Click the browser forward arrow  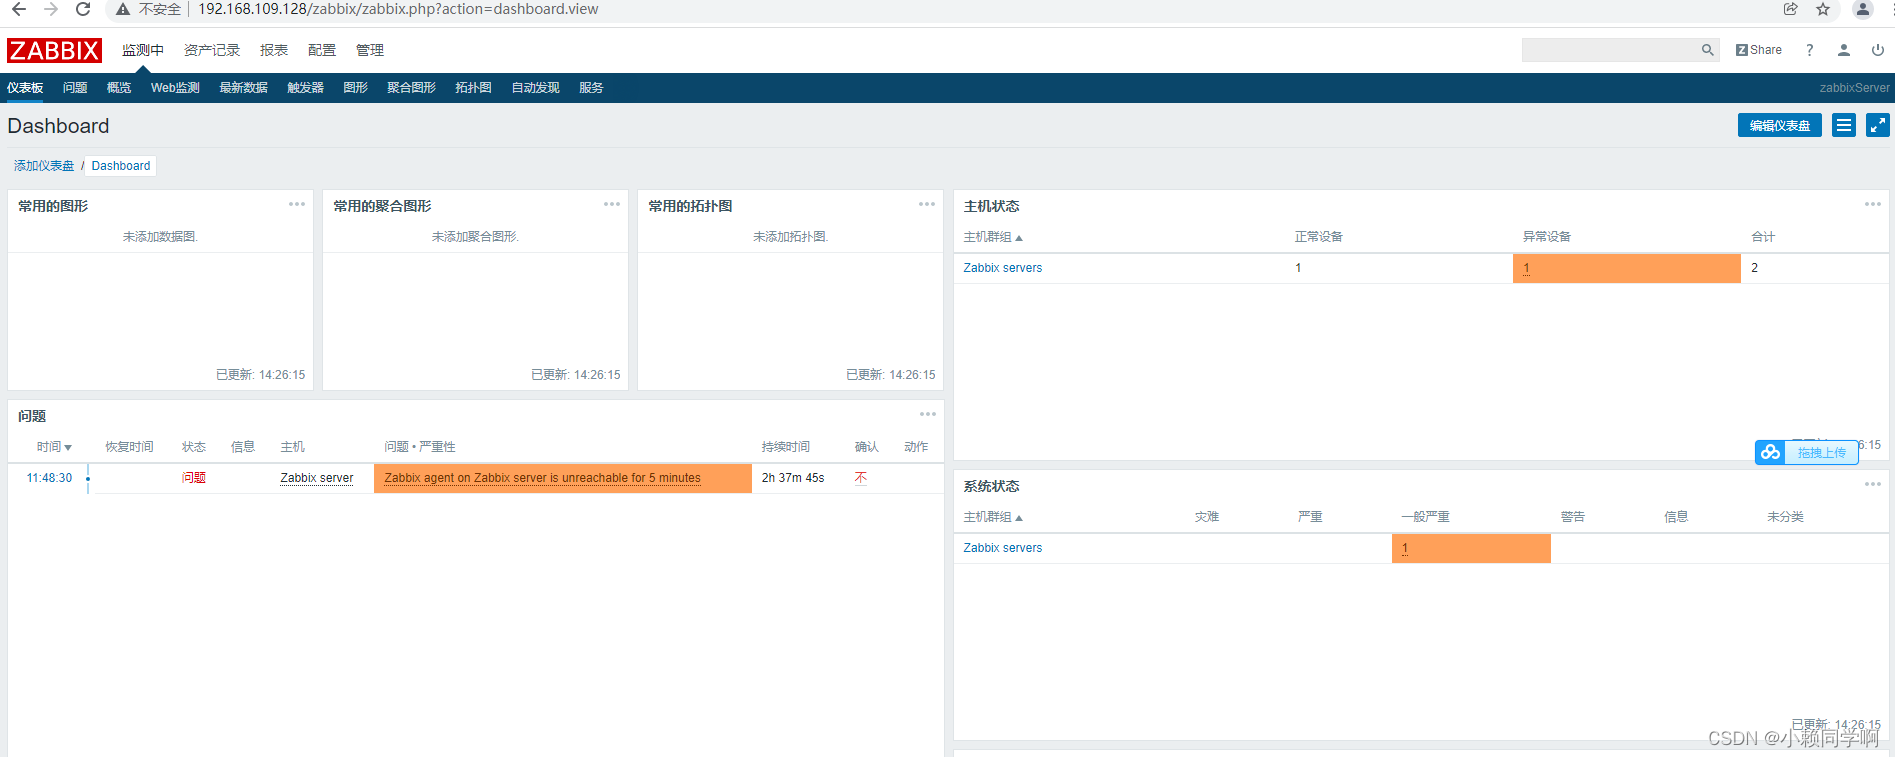pyautogui.click(x=51, y=9)
